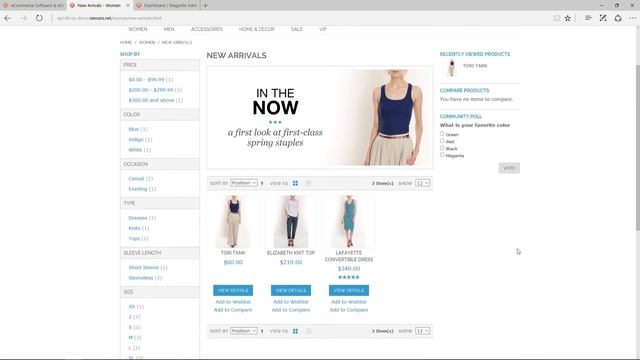The image size is (640, 360).
Task: Open the Sale menu
Action: [297, 29]
